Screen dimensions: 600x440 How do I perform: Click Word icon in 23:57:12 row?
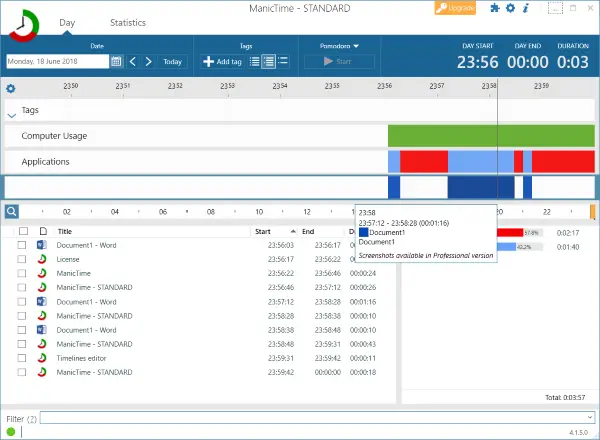42,301
